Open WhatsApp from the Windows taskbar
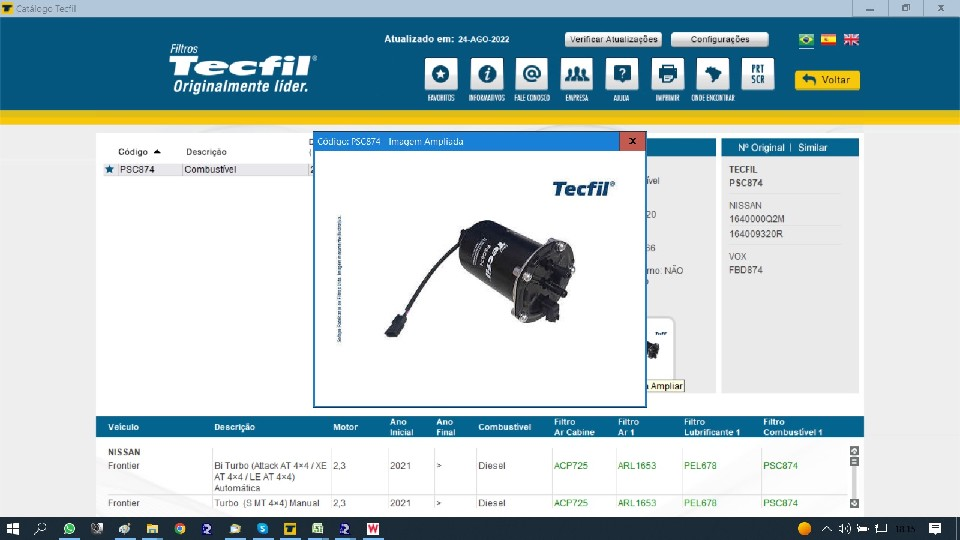Viewport: 960px width, 540px height. 69,528
